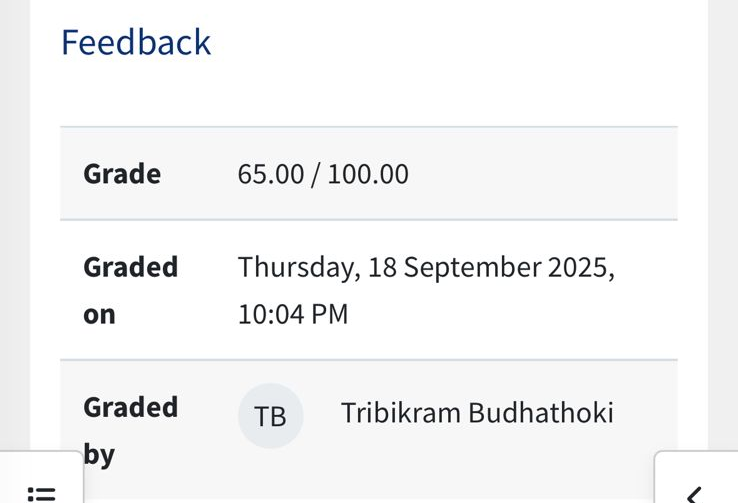The image size is (738, 503).
Task: Click the word "on" under Graded
Action: click(x=99, y=315)
